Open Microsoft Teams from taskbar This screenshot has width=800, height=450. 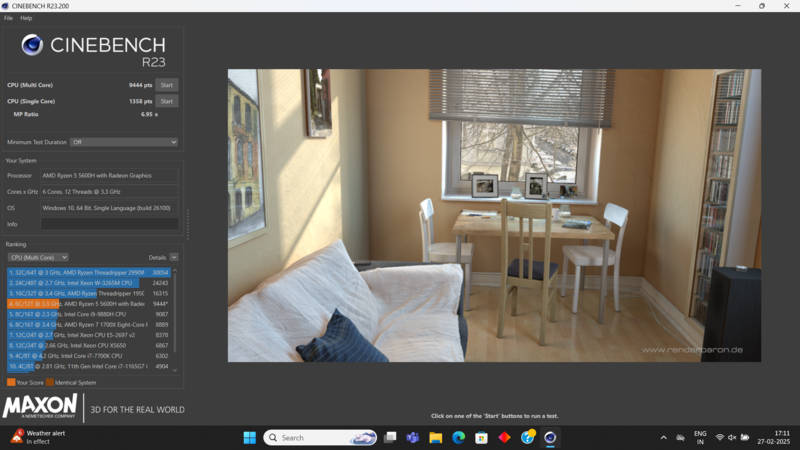pyautogui.click(x=413, y=438)
